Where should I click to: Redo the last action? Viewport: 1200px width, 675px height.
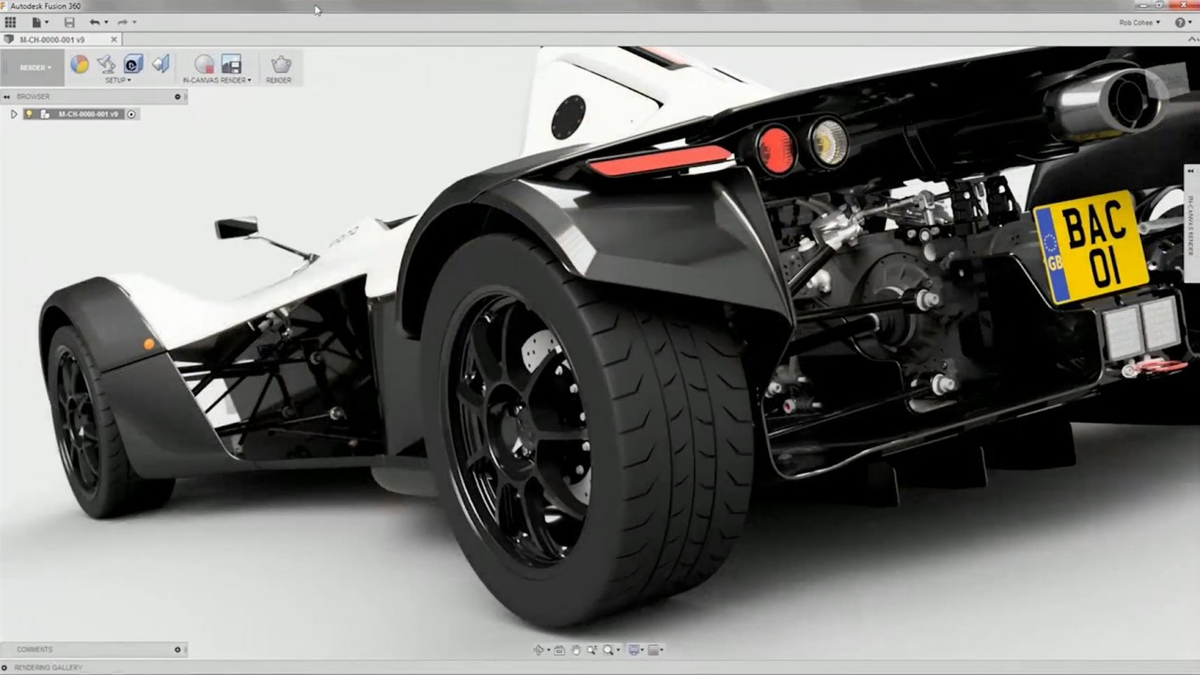coord(122,22)
